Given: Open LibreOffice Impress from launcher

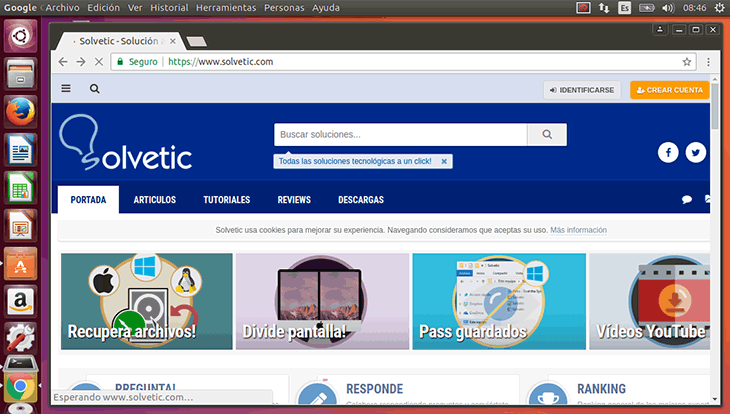Looking at the screenshot, I should tap(20, 226).
